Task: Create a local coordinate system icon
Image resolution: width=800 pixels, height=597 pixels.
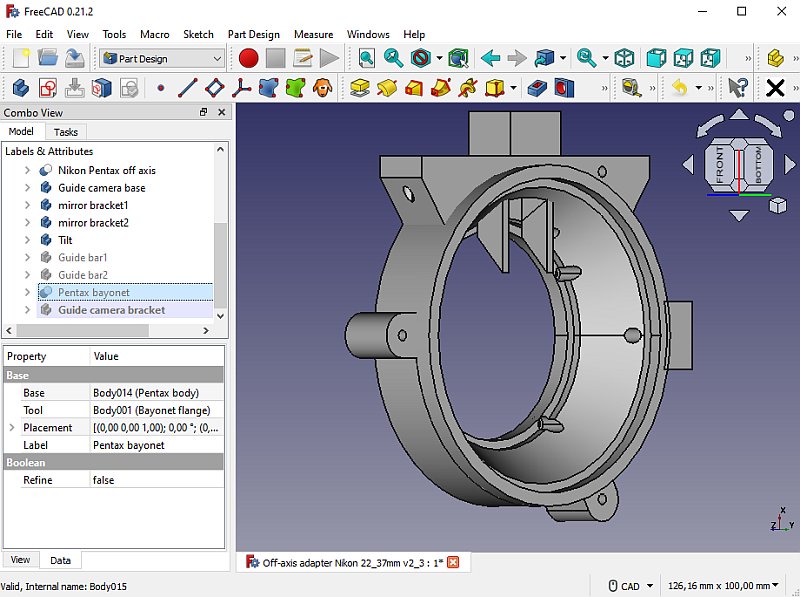Action: (241, 88)
